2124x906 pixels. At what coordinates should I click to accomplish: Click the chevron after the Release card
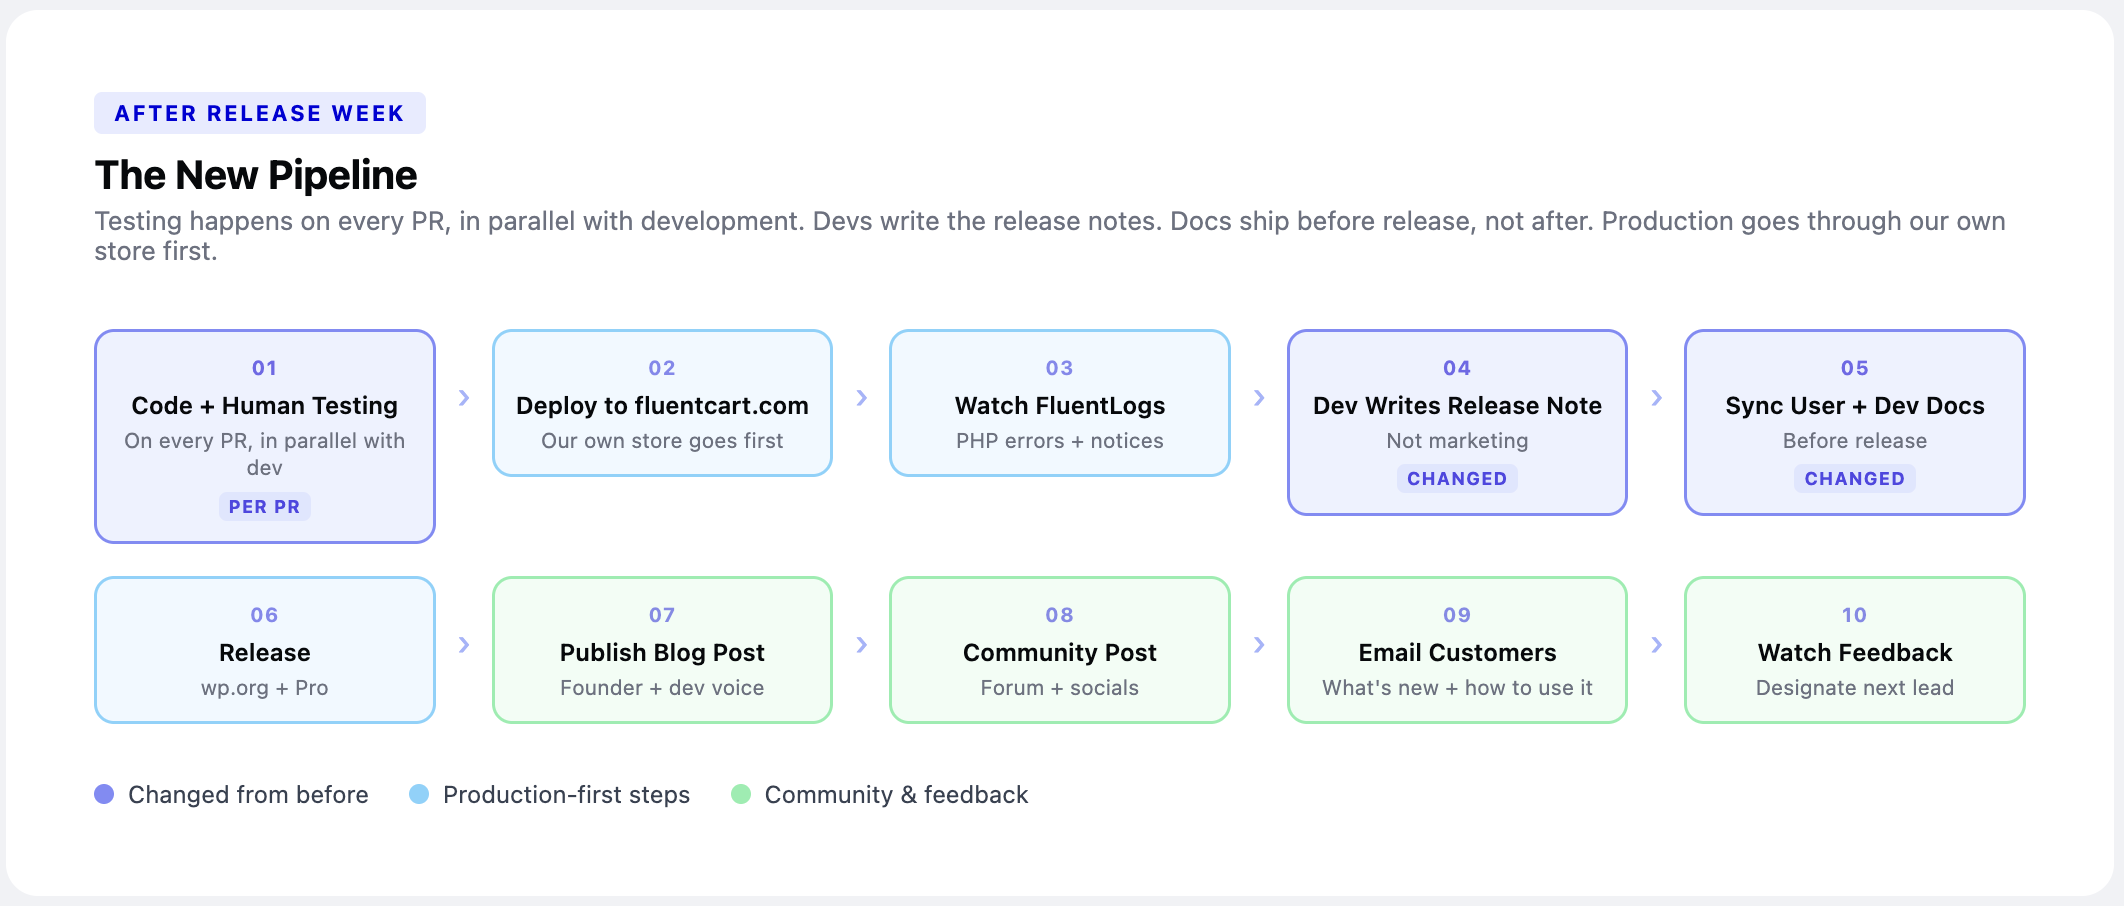pyautogui.click(x=464, y=645)
